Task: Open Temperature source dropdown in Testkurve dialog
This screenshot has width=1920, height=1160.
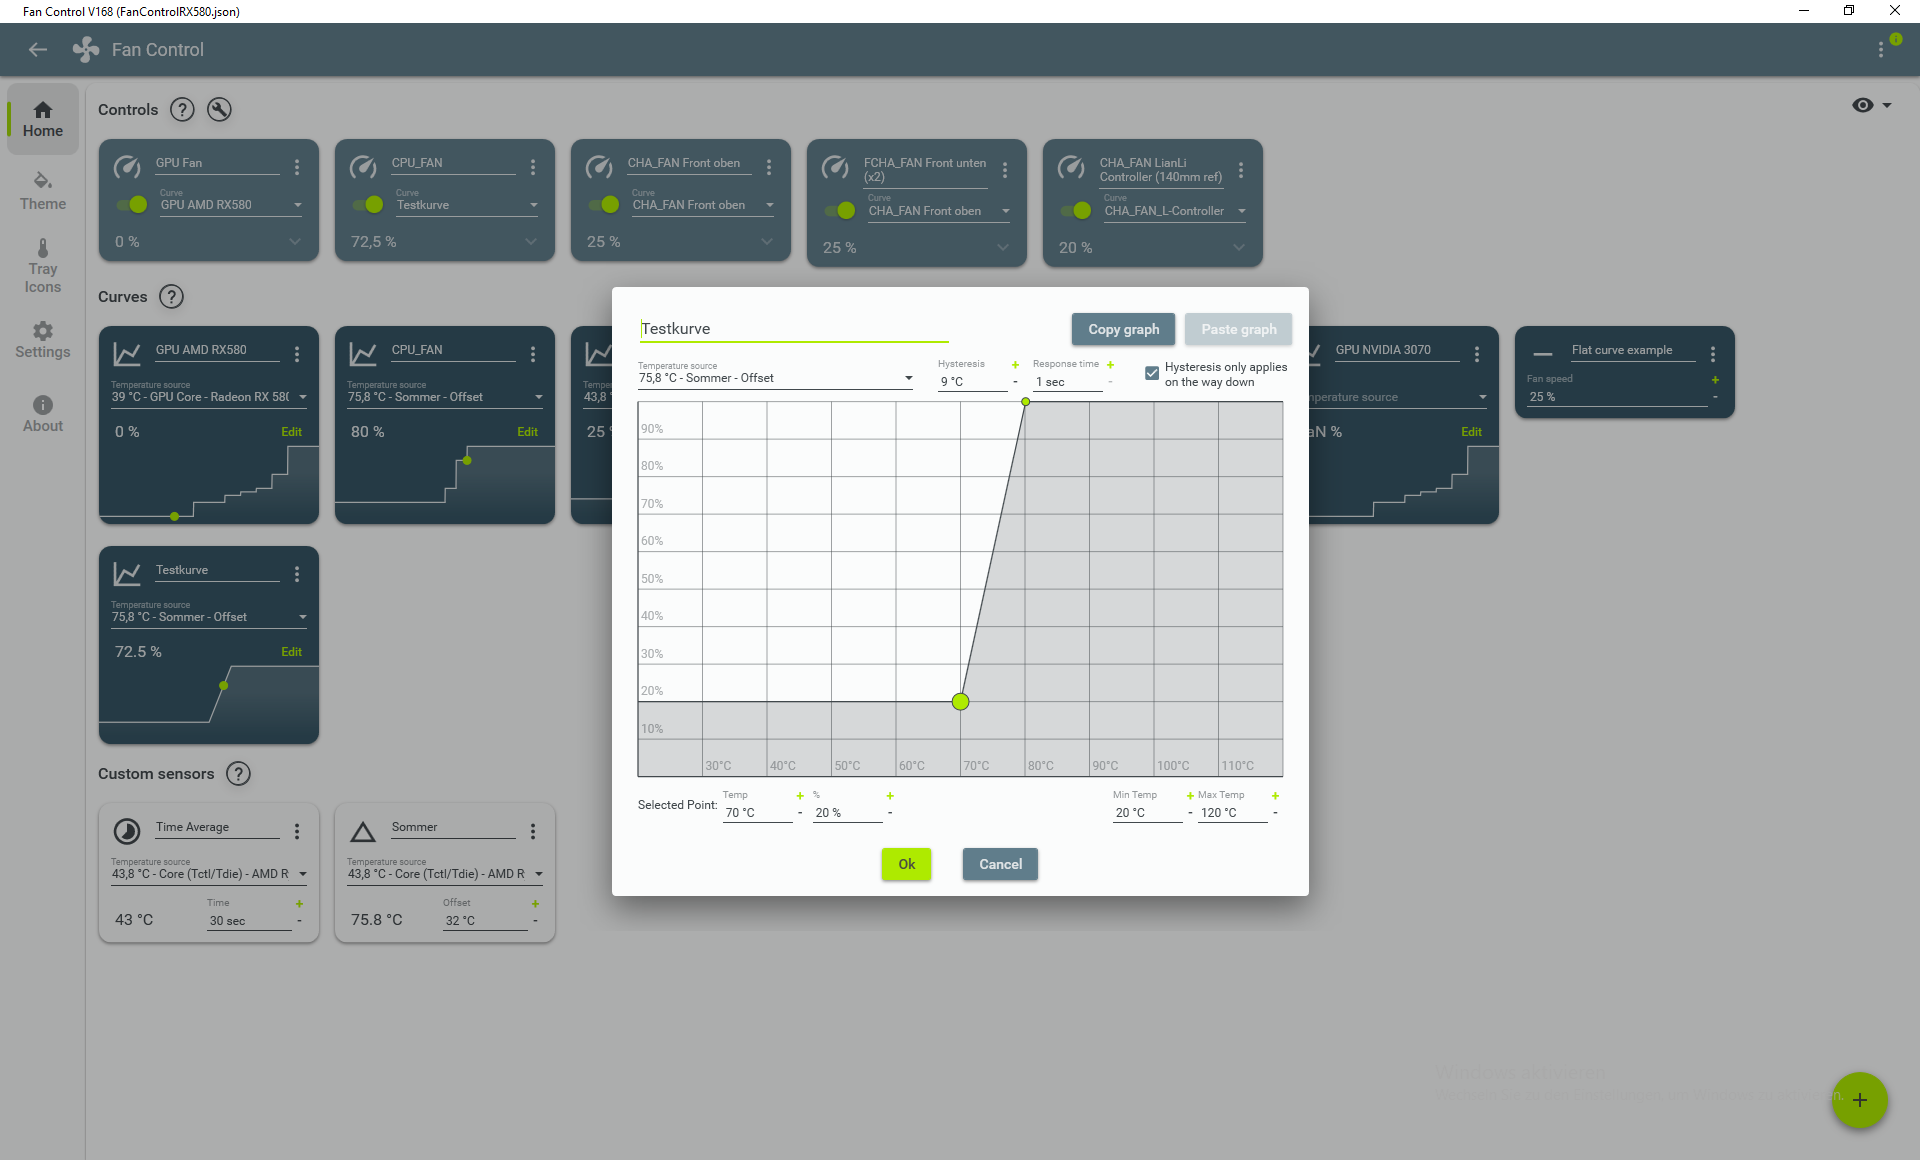Action: [776, 378]
